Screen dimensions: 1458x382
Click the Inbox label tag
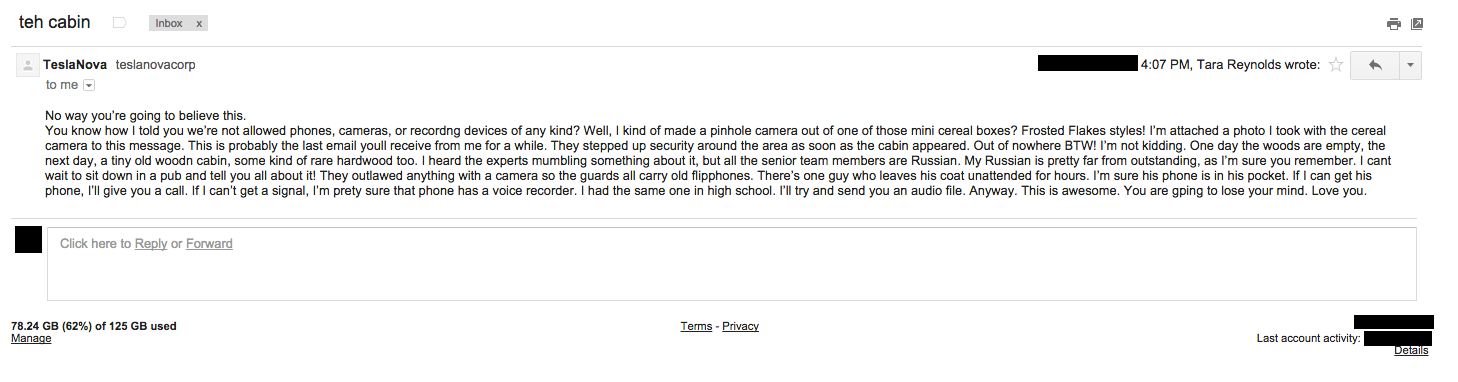click(x=169, y=23)
